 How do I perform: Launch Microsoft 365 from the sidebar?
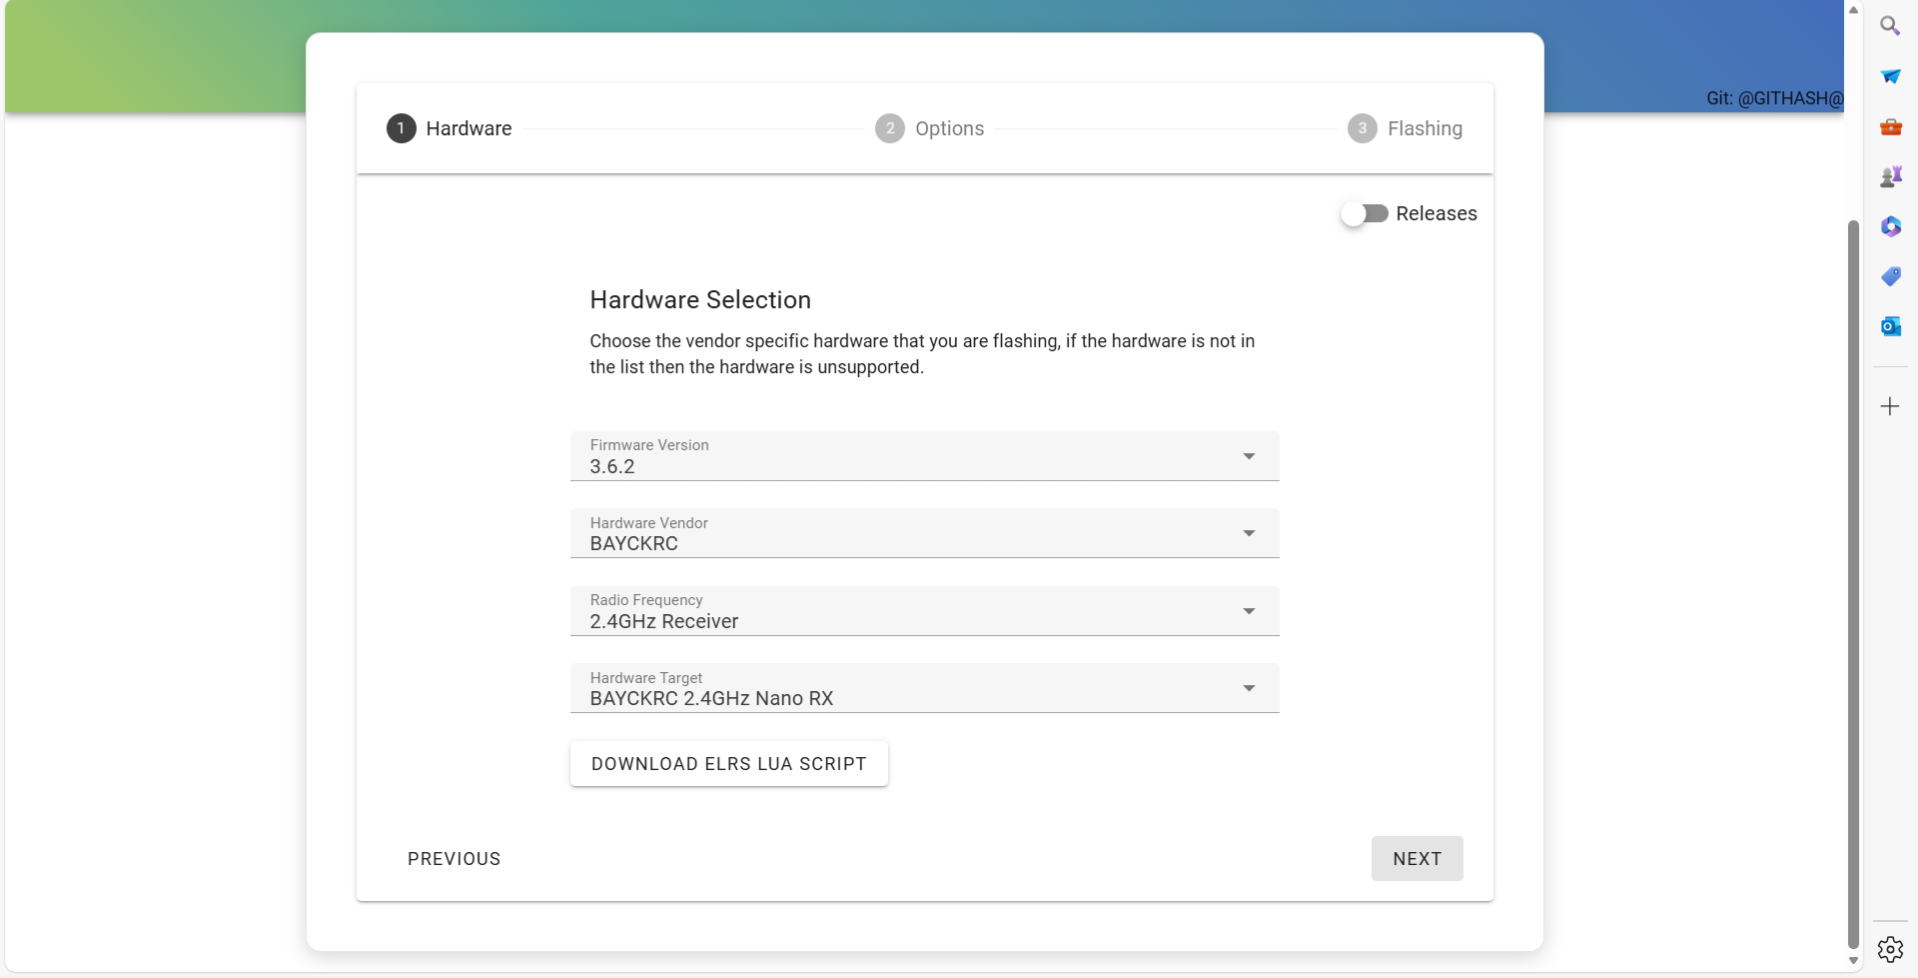[1889, 227]
